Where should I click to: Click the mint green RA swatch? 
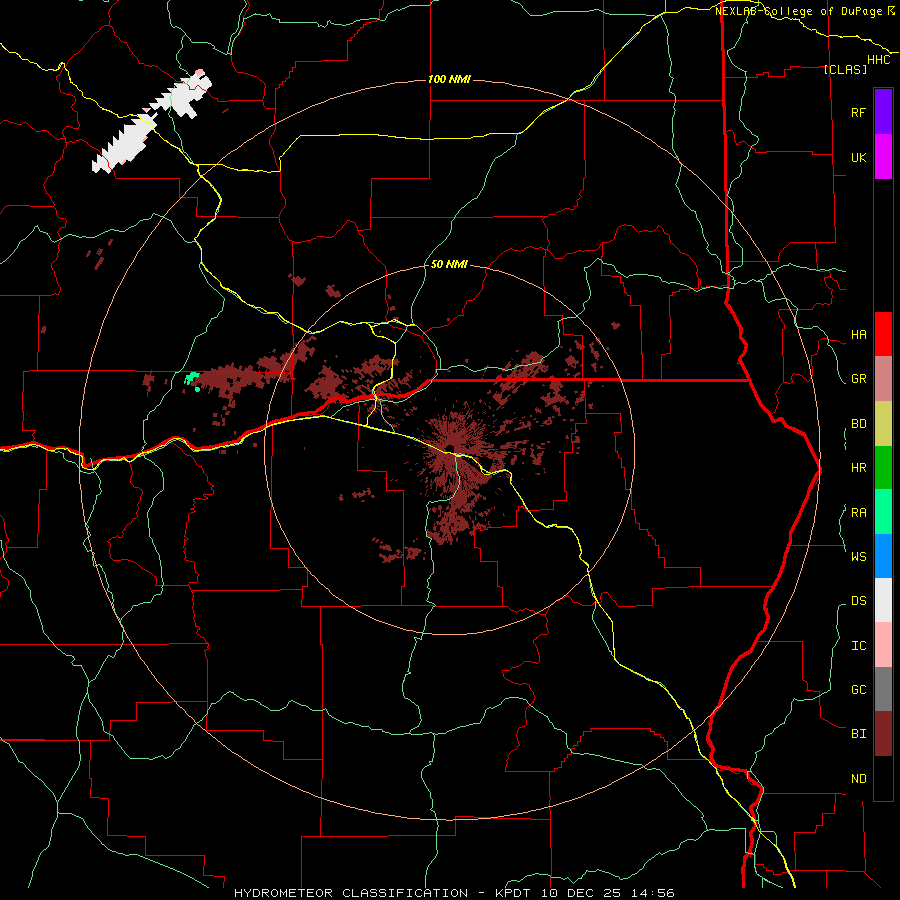click(x=883, y=511)
